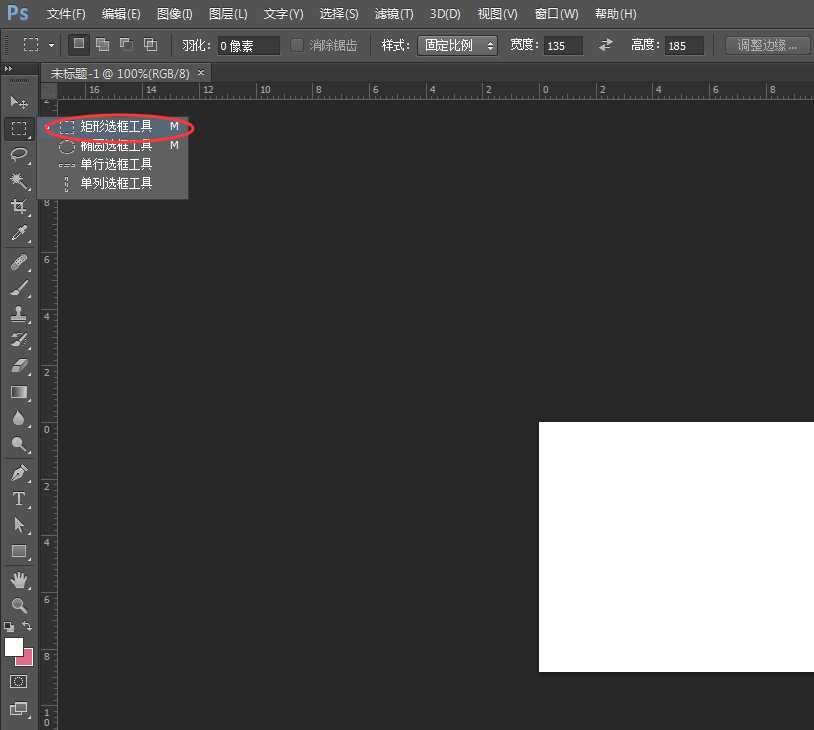Toggle the 消除锯齿 anti-alias checkbox
The image size is (814, 730).
point(297,45)
